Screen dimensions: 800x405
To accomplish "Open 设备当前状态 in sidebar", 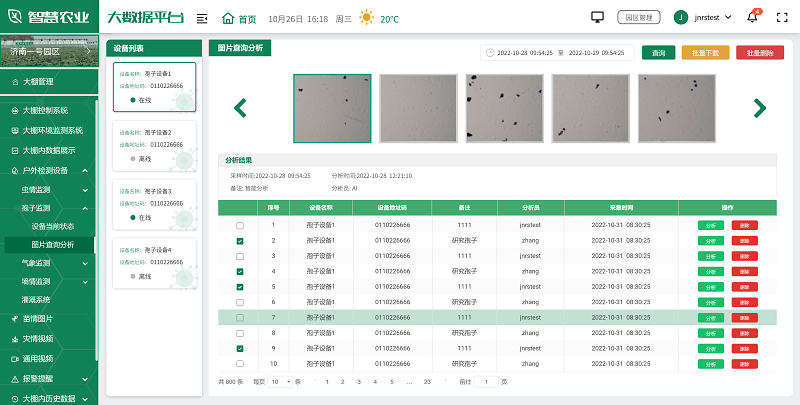I will [59, 226].
